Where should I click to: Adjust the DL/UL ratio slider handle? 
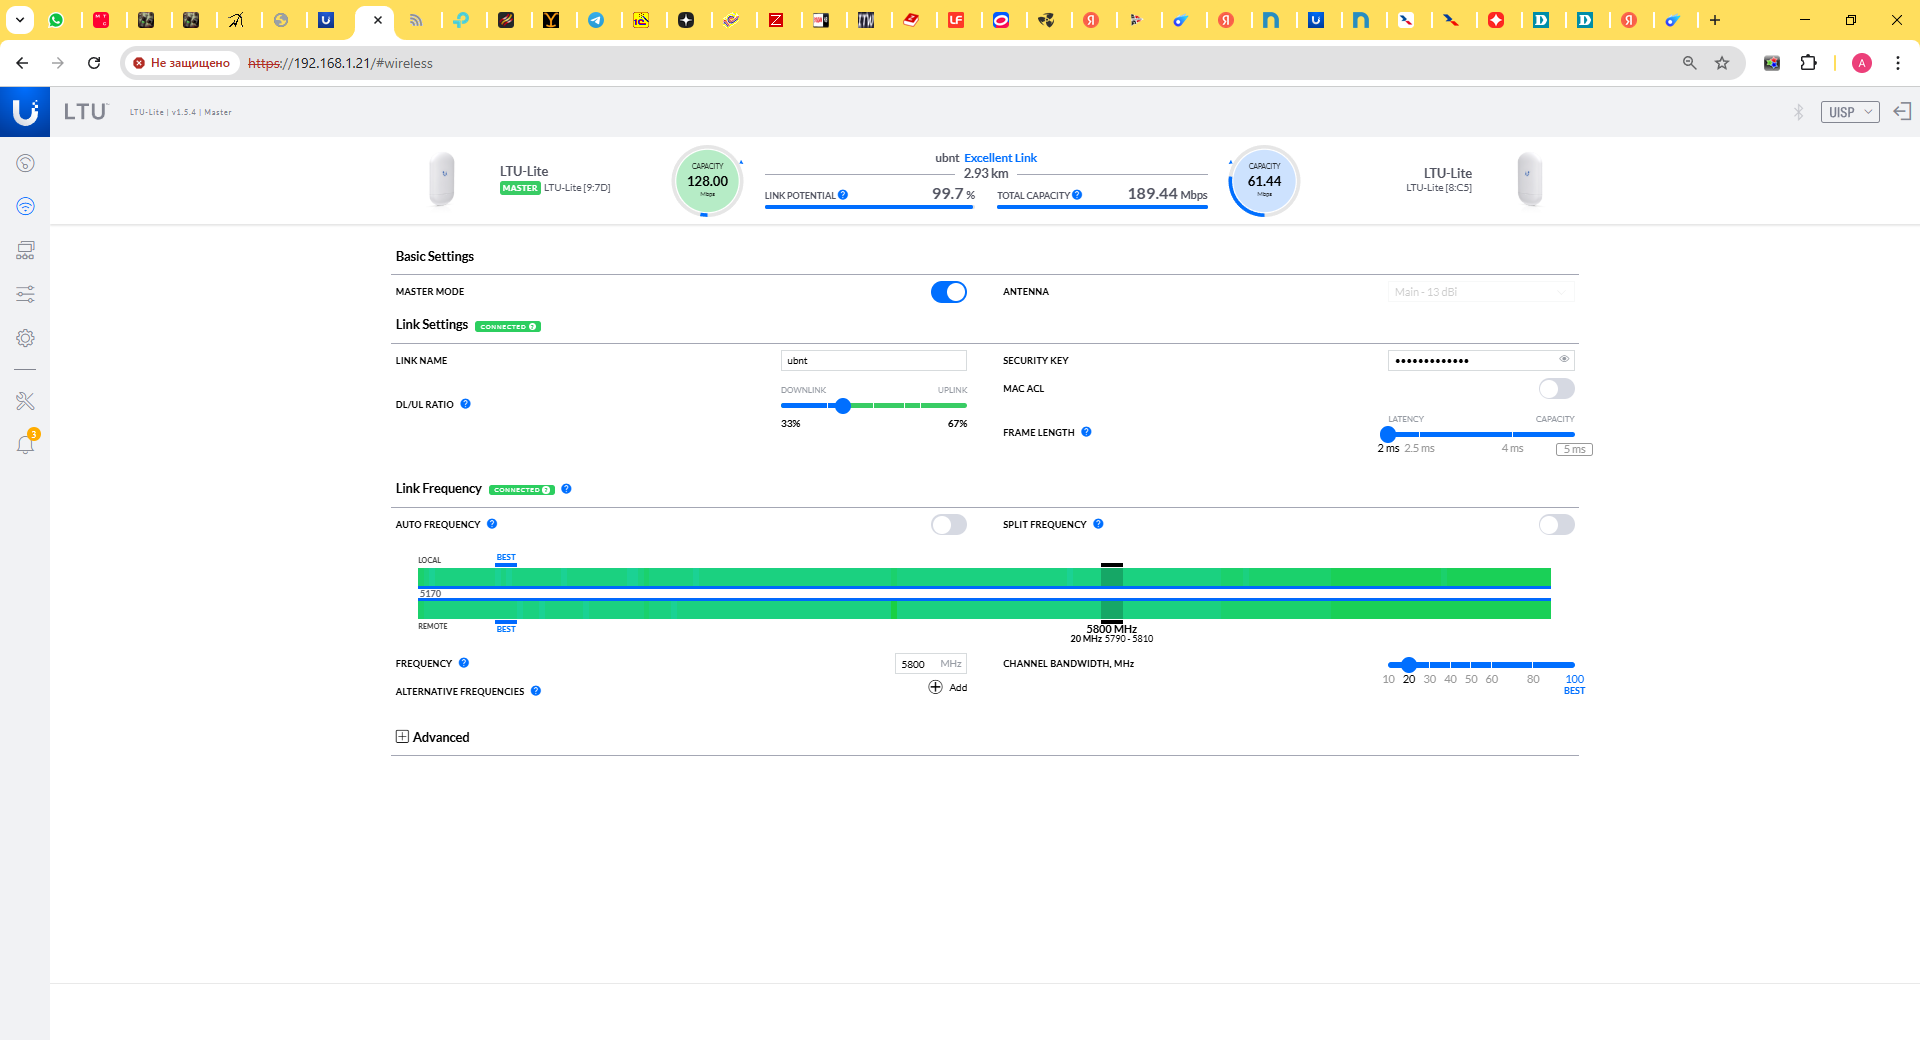pos(843,406)
